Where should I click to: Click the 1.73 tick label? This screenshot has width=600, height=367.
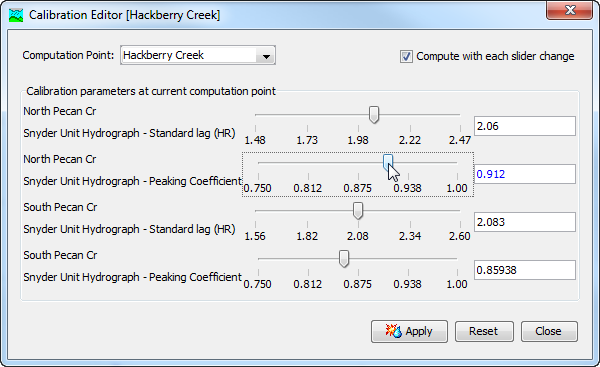click(307, 140)
